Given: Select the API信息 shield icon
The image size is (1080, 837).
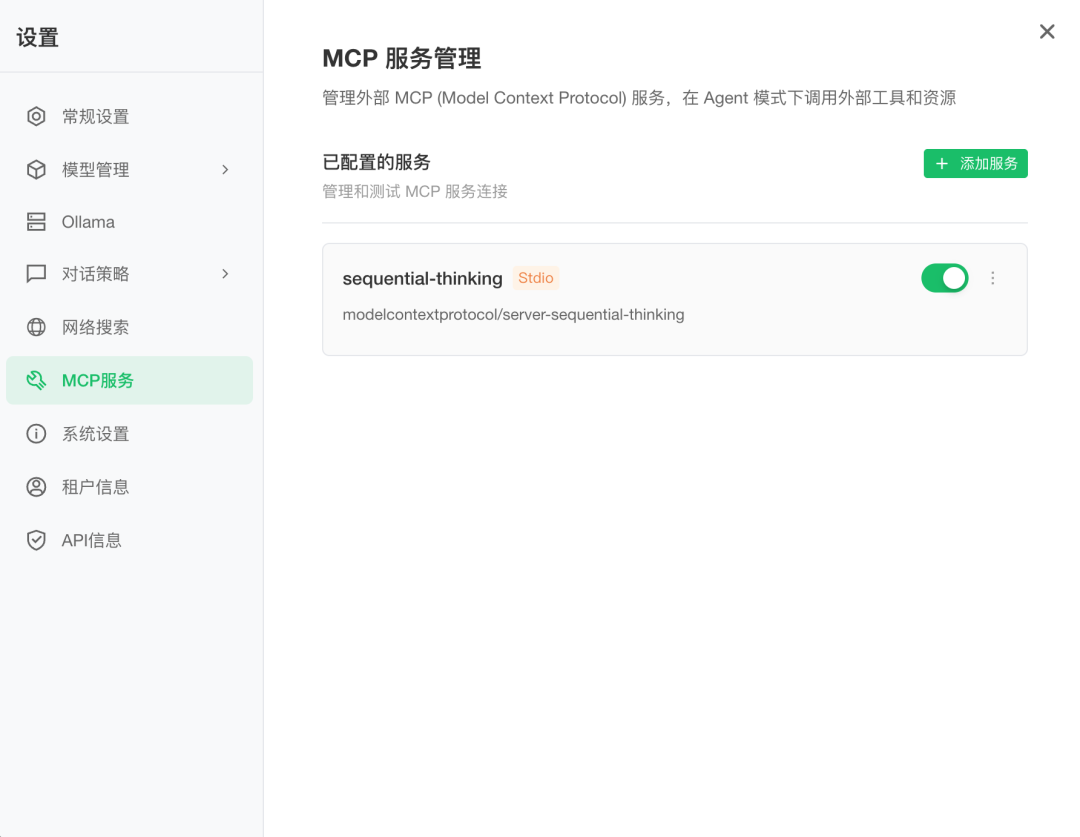Looking at the screenshot, I should point(36,539).
